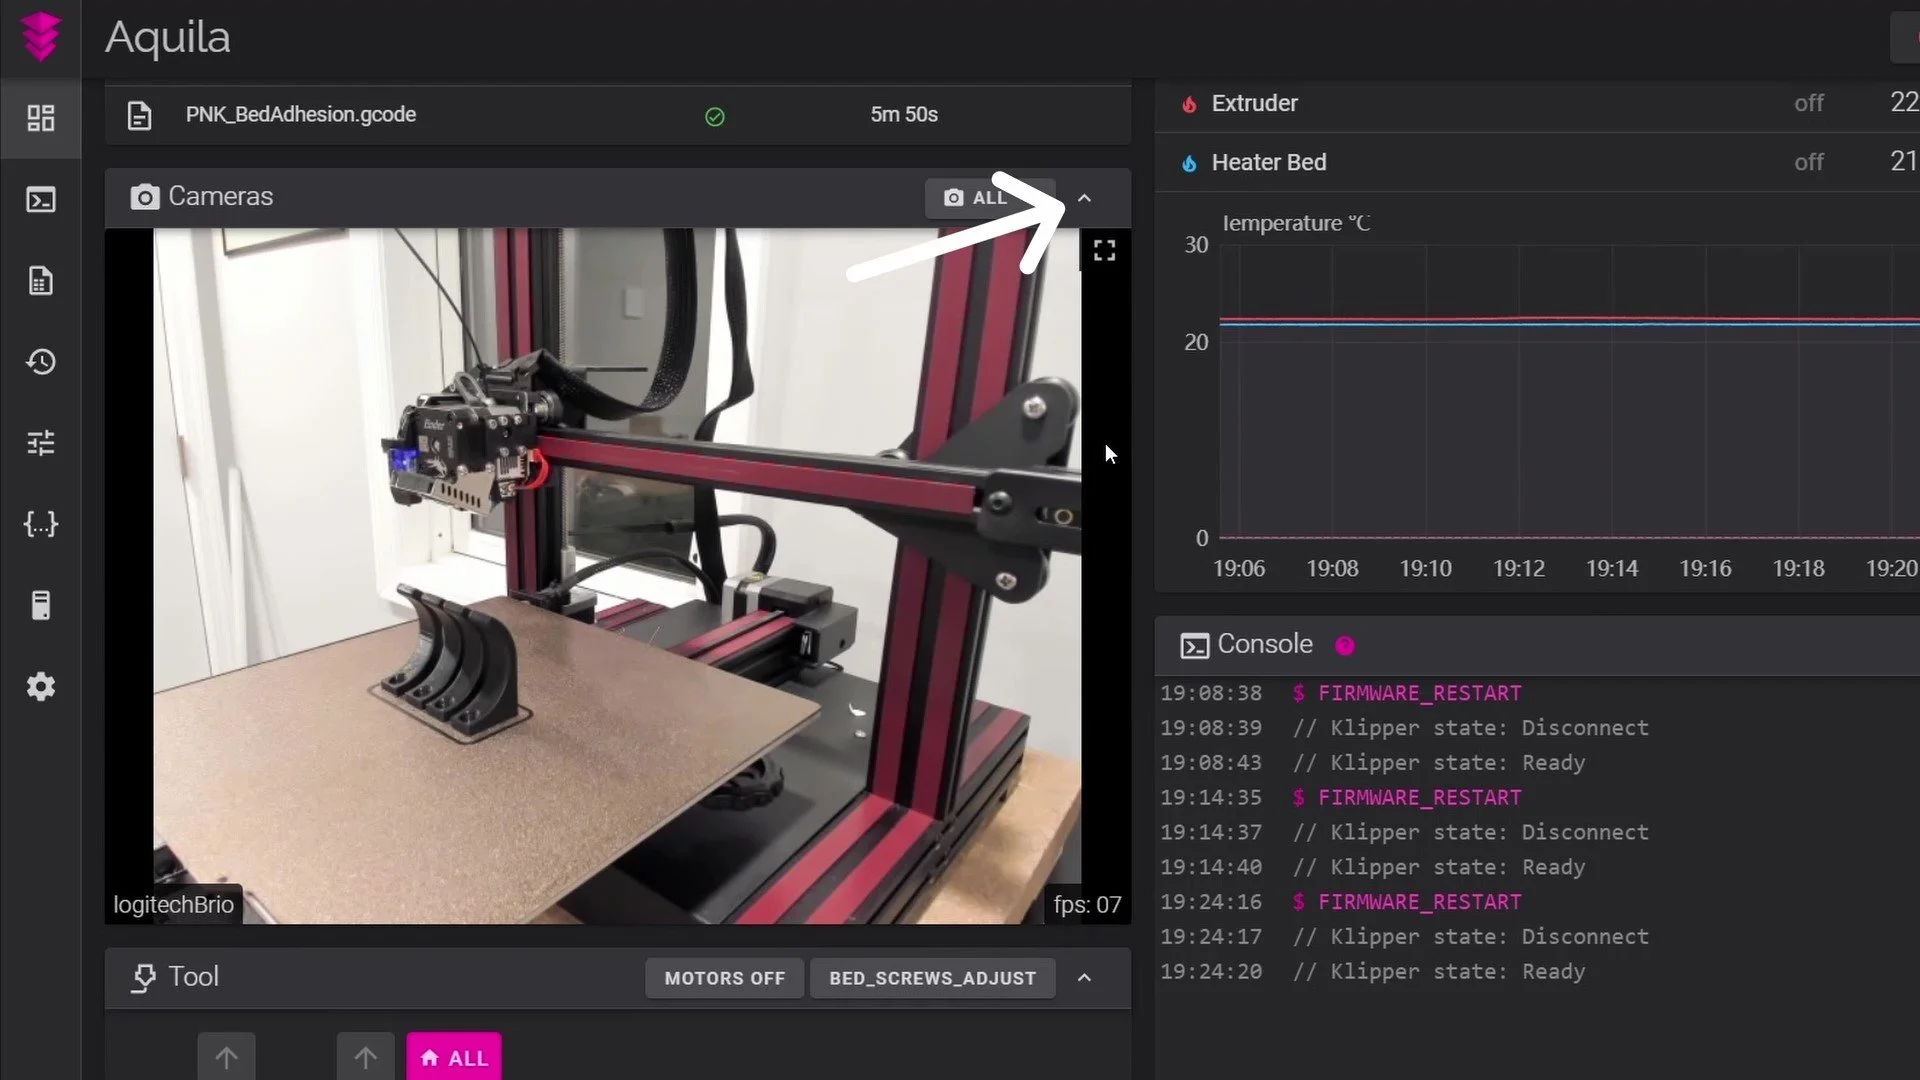Open the Console page icon in sidebar
Viewport: 1920px width, 1080px height.
point(40,200)
